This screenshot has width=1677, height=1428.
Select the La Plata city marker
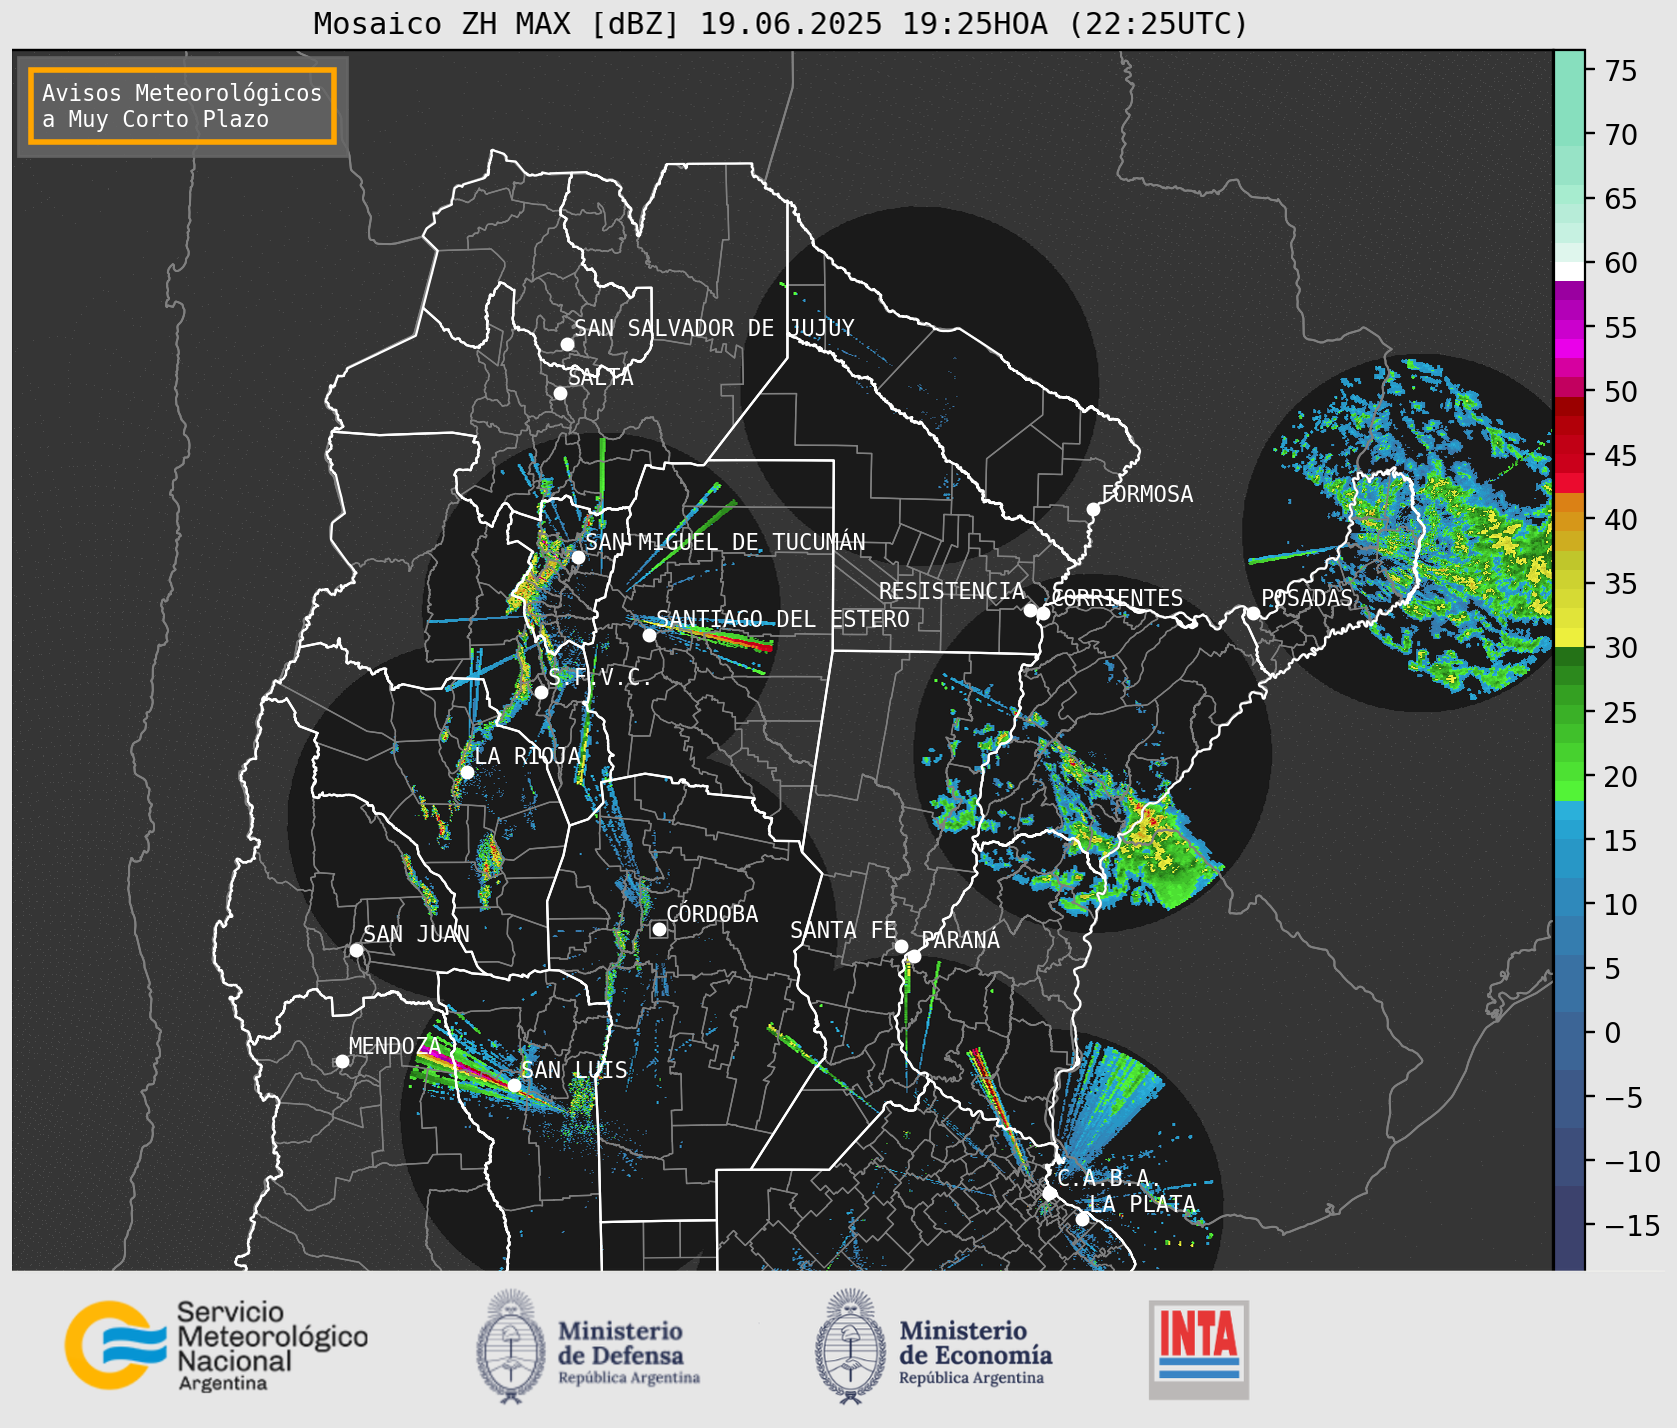pos(1082,1218)
